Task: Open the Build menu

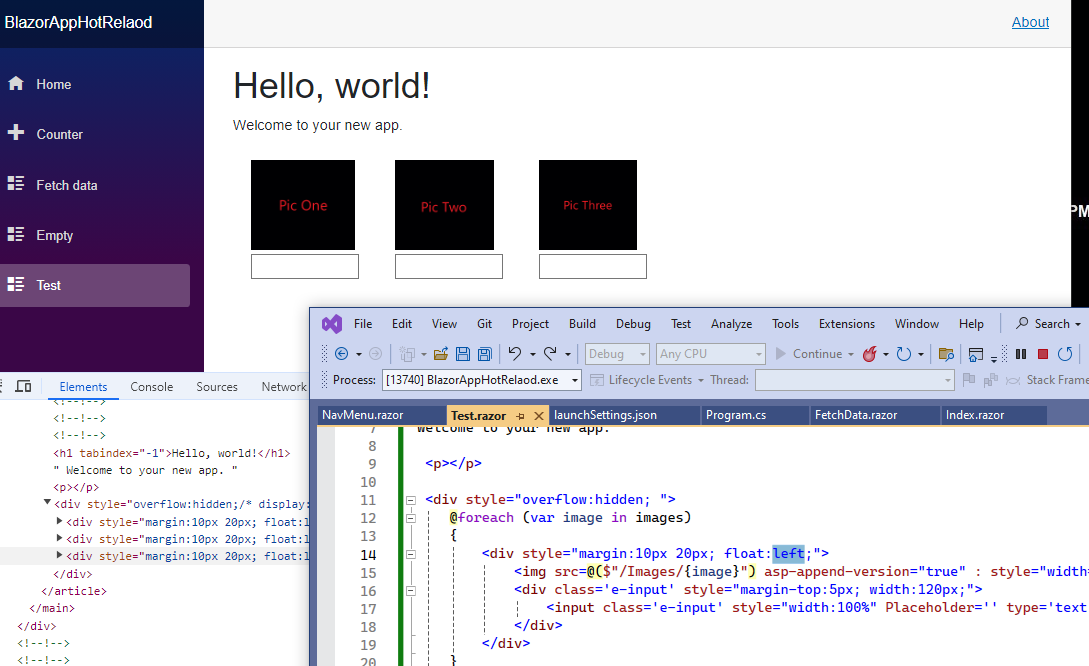Action: 581,323
